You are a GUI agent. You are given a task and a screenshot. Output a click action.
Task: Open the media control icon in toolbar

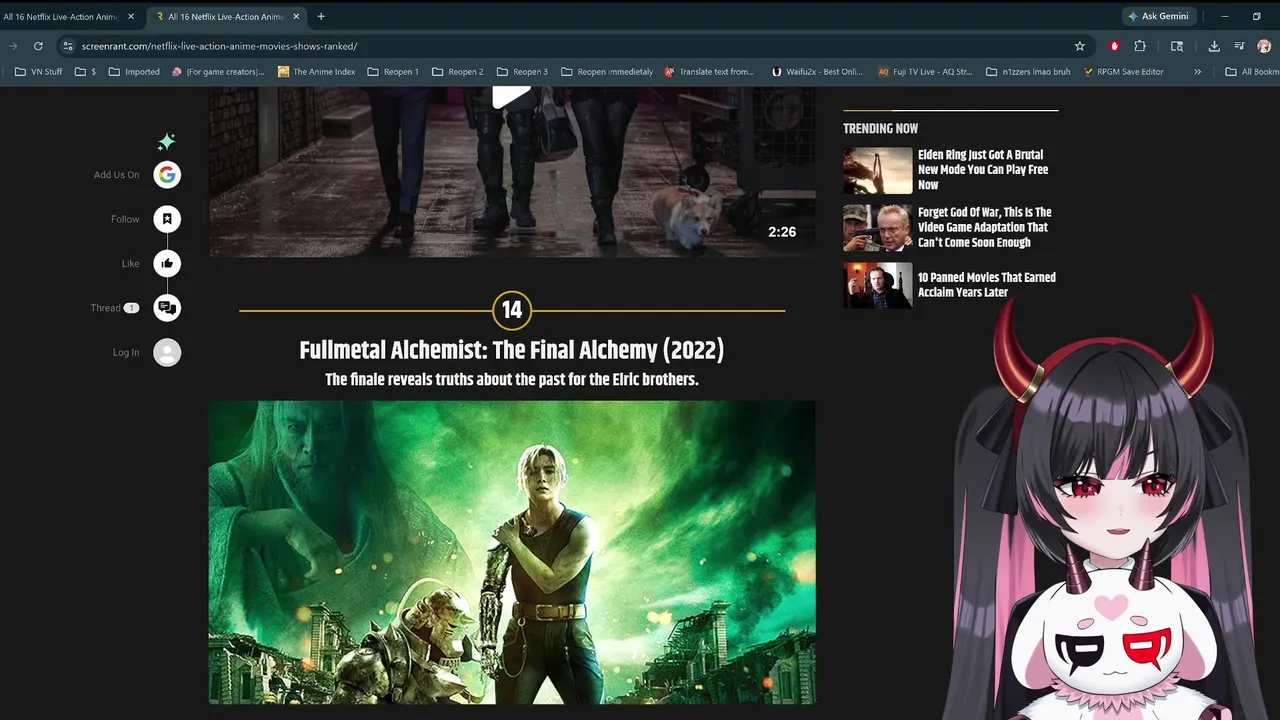coord(1239,46)
